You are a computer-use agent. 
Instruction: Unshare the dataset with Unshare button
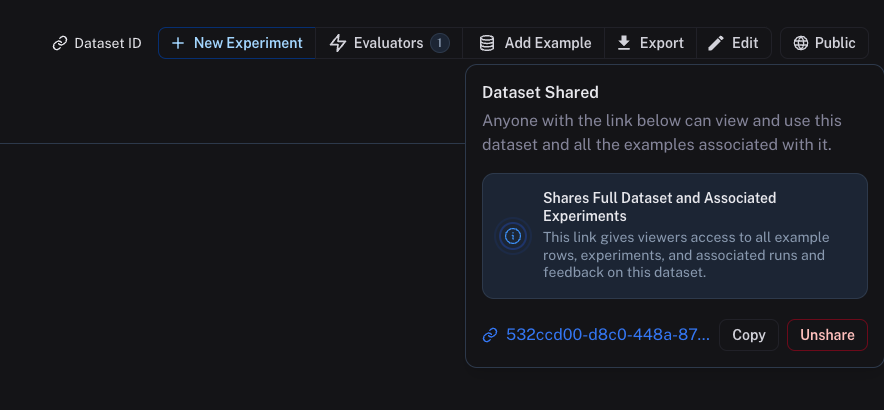827,335
